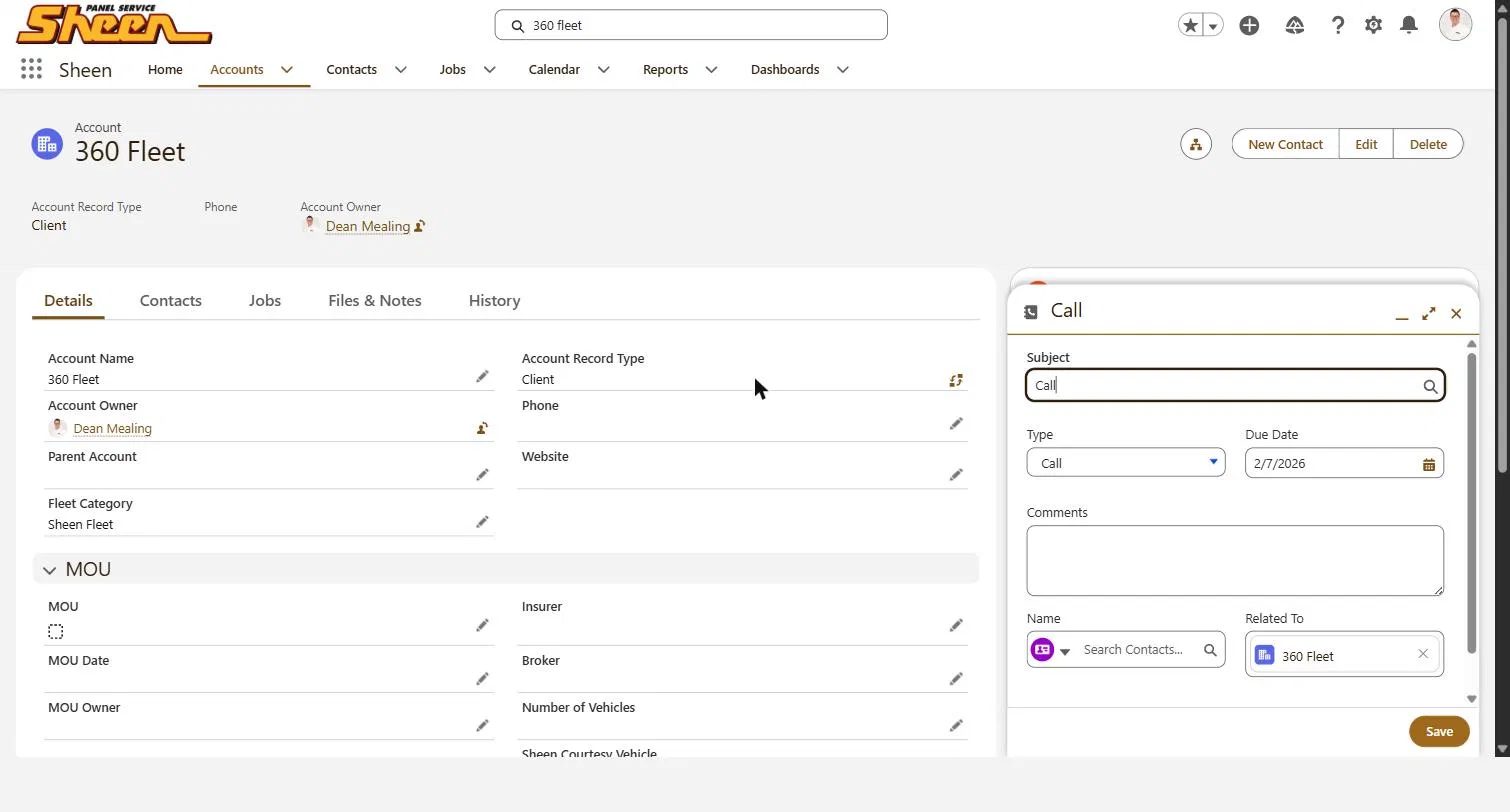Go to the Home nav item
This screenshot has height=812, width=1510.
165,70
